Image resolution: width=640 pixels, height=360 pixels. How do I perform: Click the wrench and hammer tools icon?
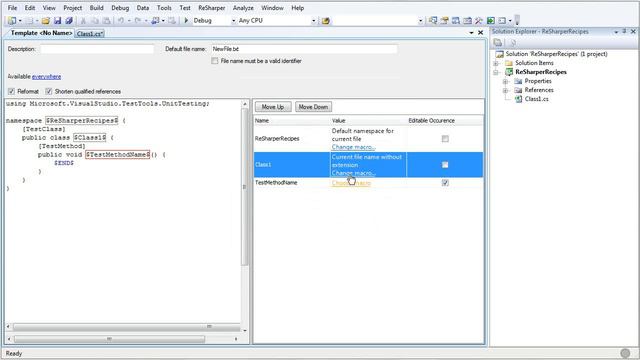[479, 20]
